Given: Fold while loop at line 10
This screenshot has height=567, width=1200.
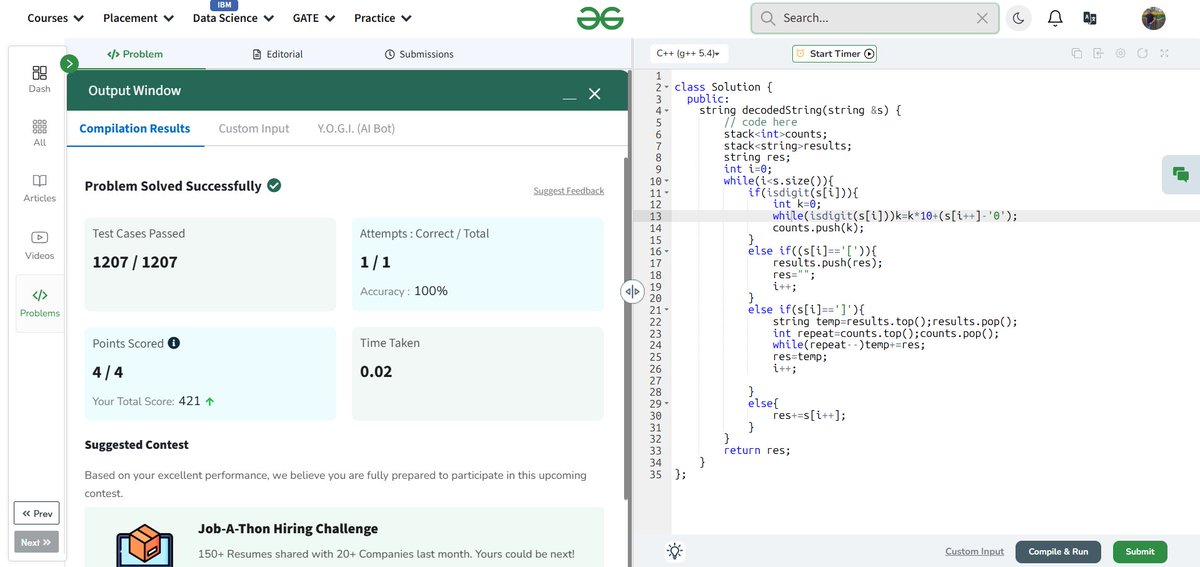Looking at the screenshot, I should 667,181.
